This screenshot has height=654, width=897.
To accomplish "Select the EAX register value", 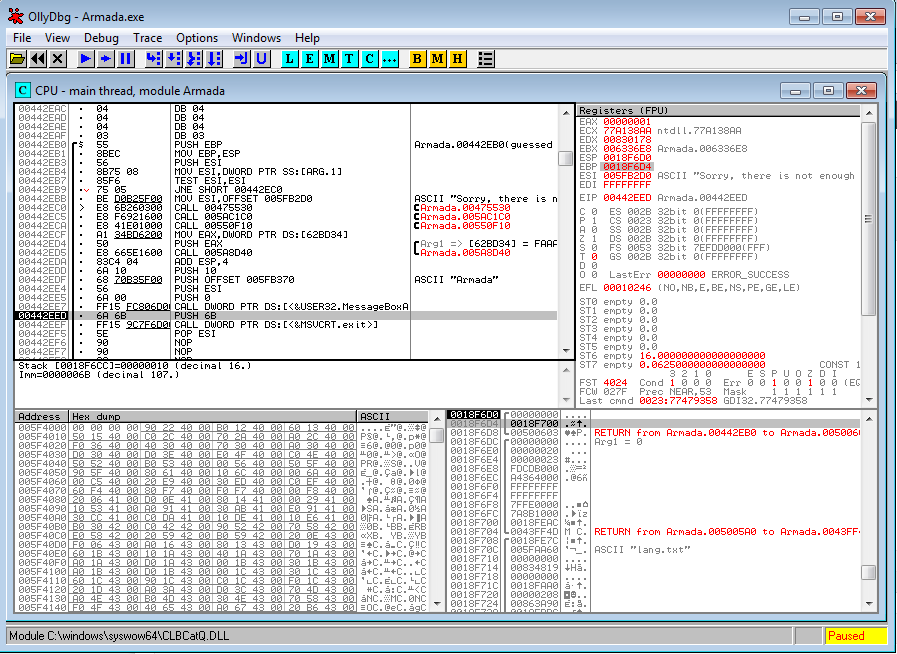I will [x=626, y=121].
